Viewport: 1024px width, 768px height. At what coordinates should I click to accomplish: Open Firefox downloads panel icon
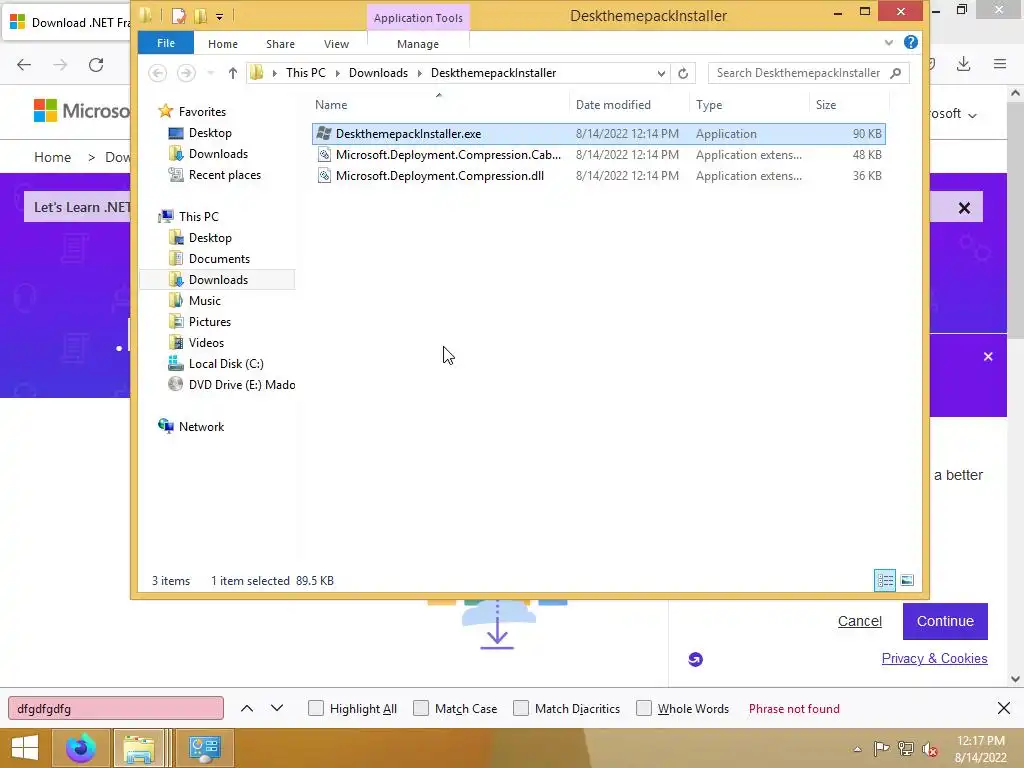963,64
